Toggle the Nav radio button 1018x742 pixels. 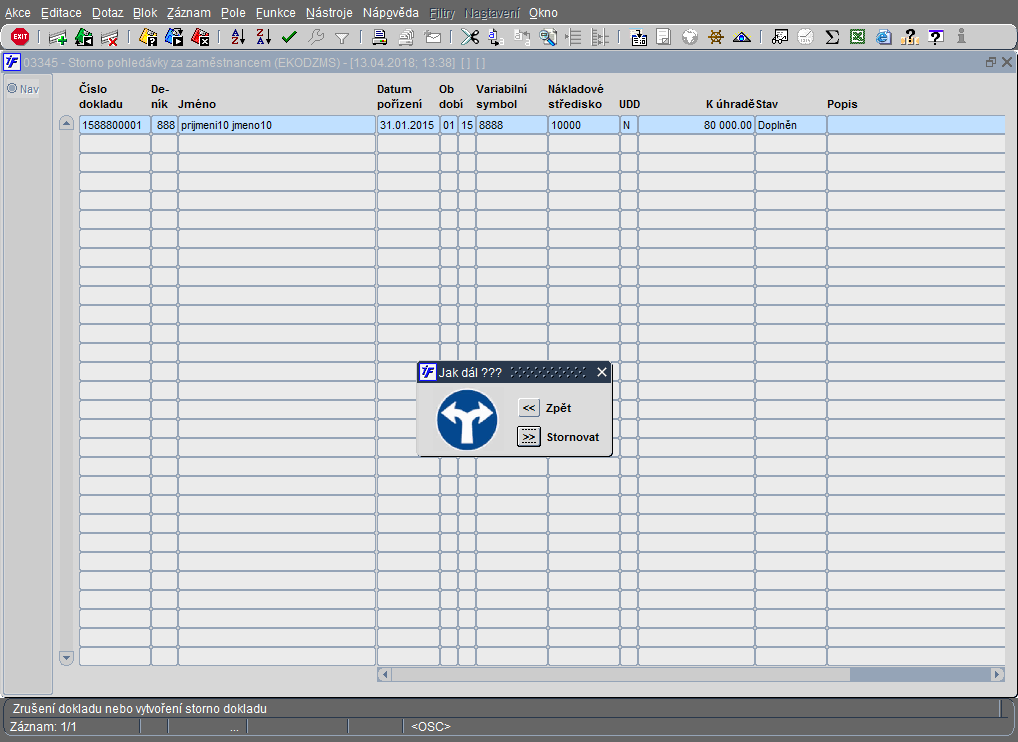pos(12,88)
